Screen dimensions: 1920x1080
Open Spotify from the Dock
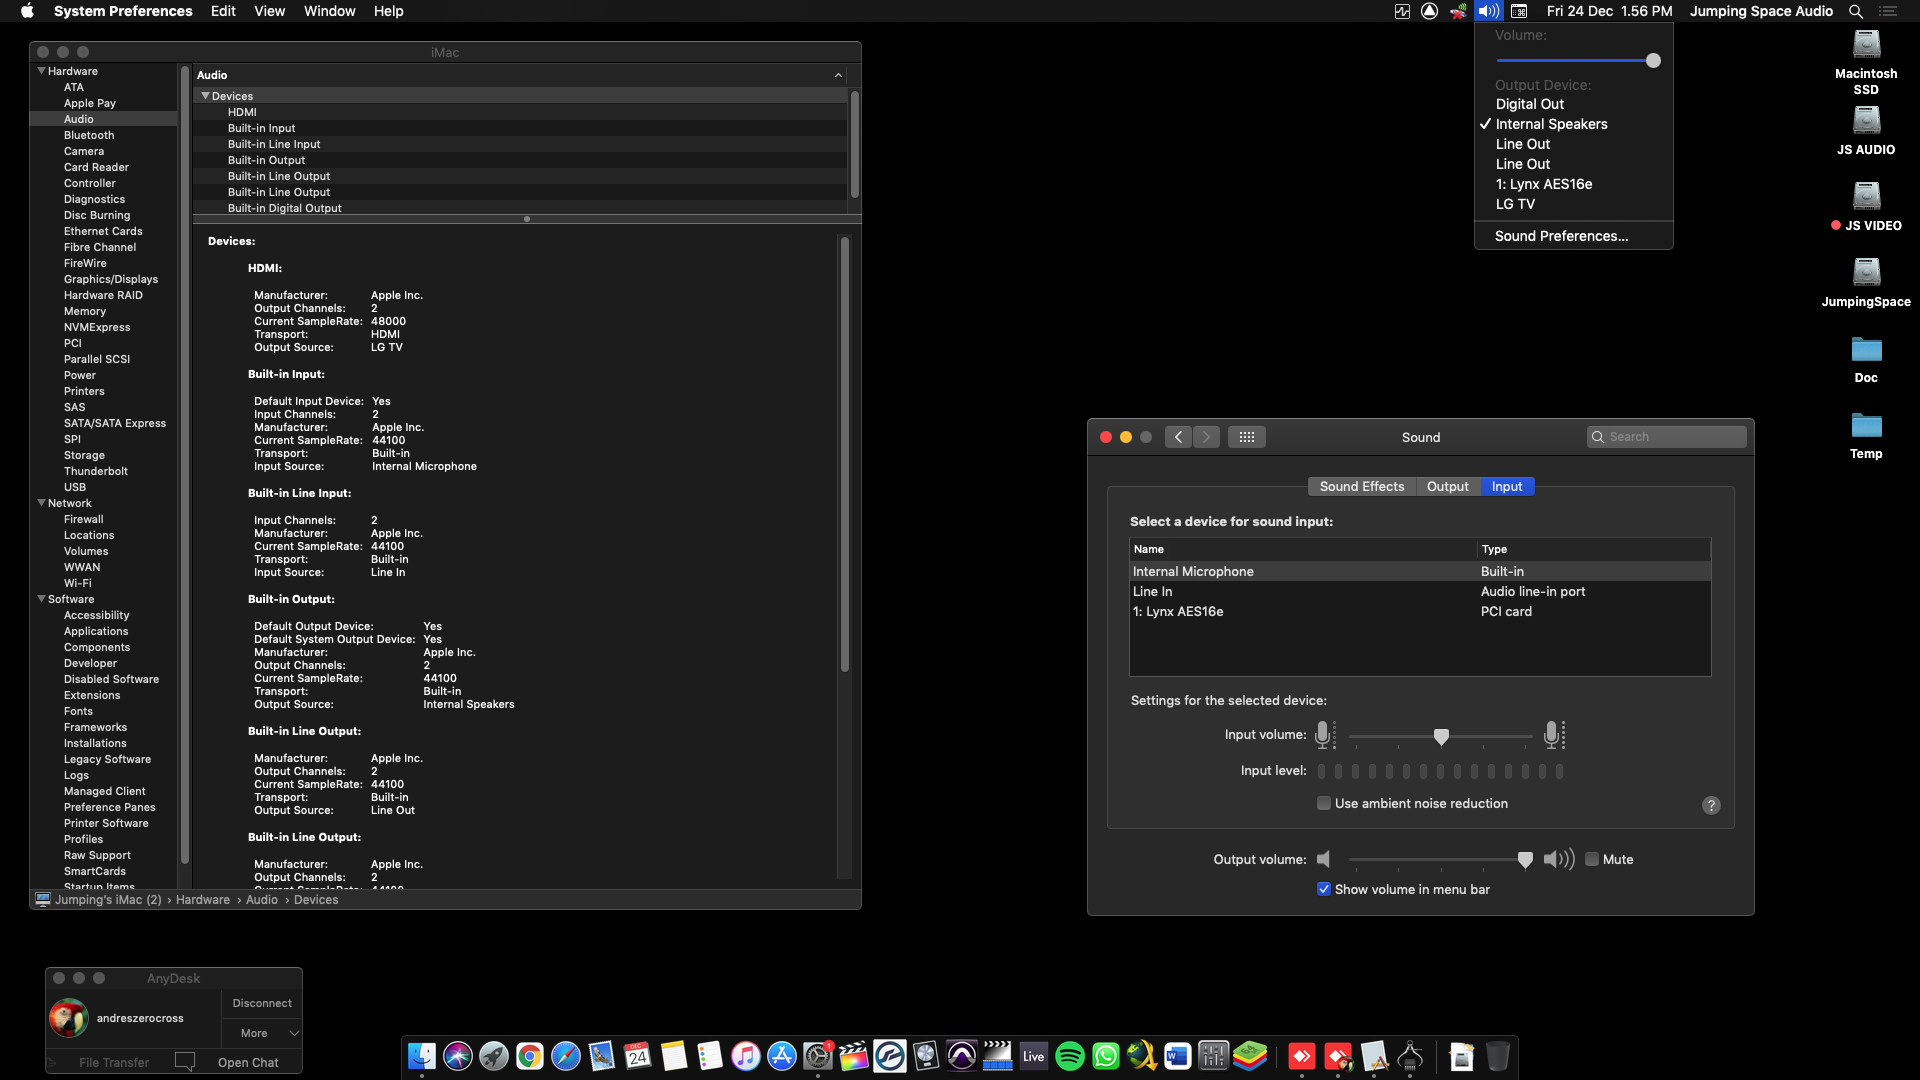[x=1069, y=1056]
